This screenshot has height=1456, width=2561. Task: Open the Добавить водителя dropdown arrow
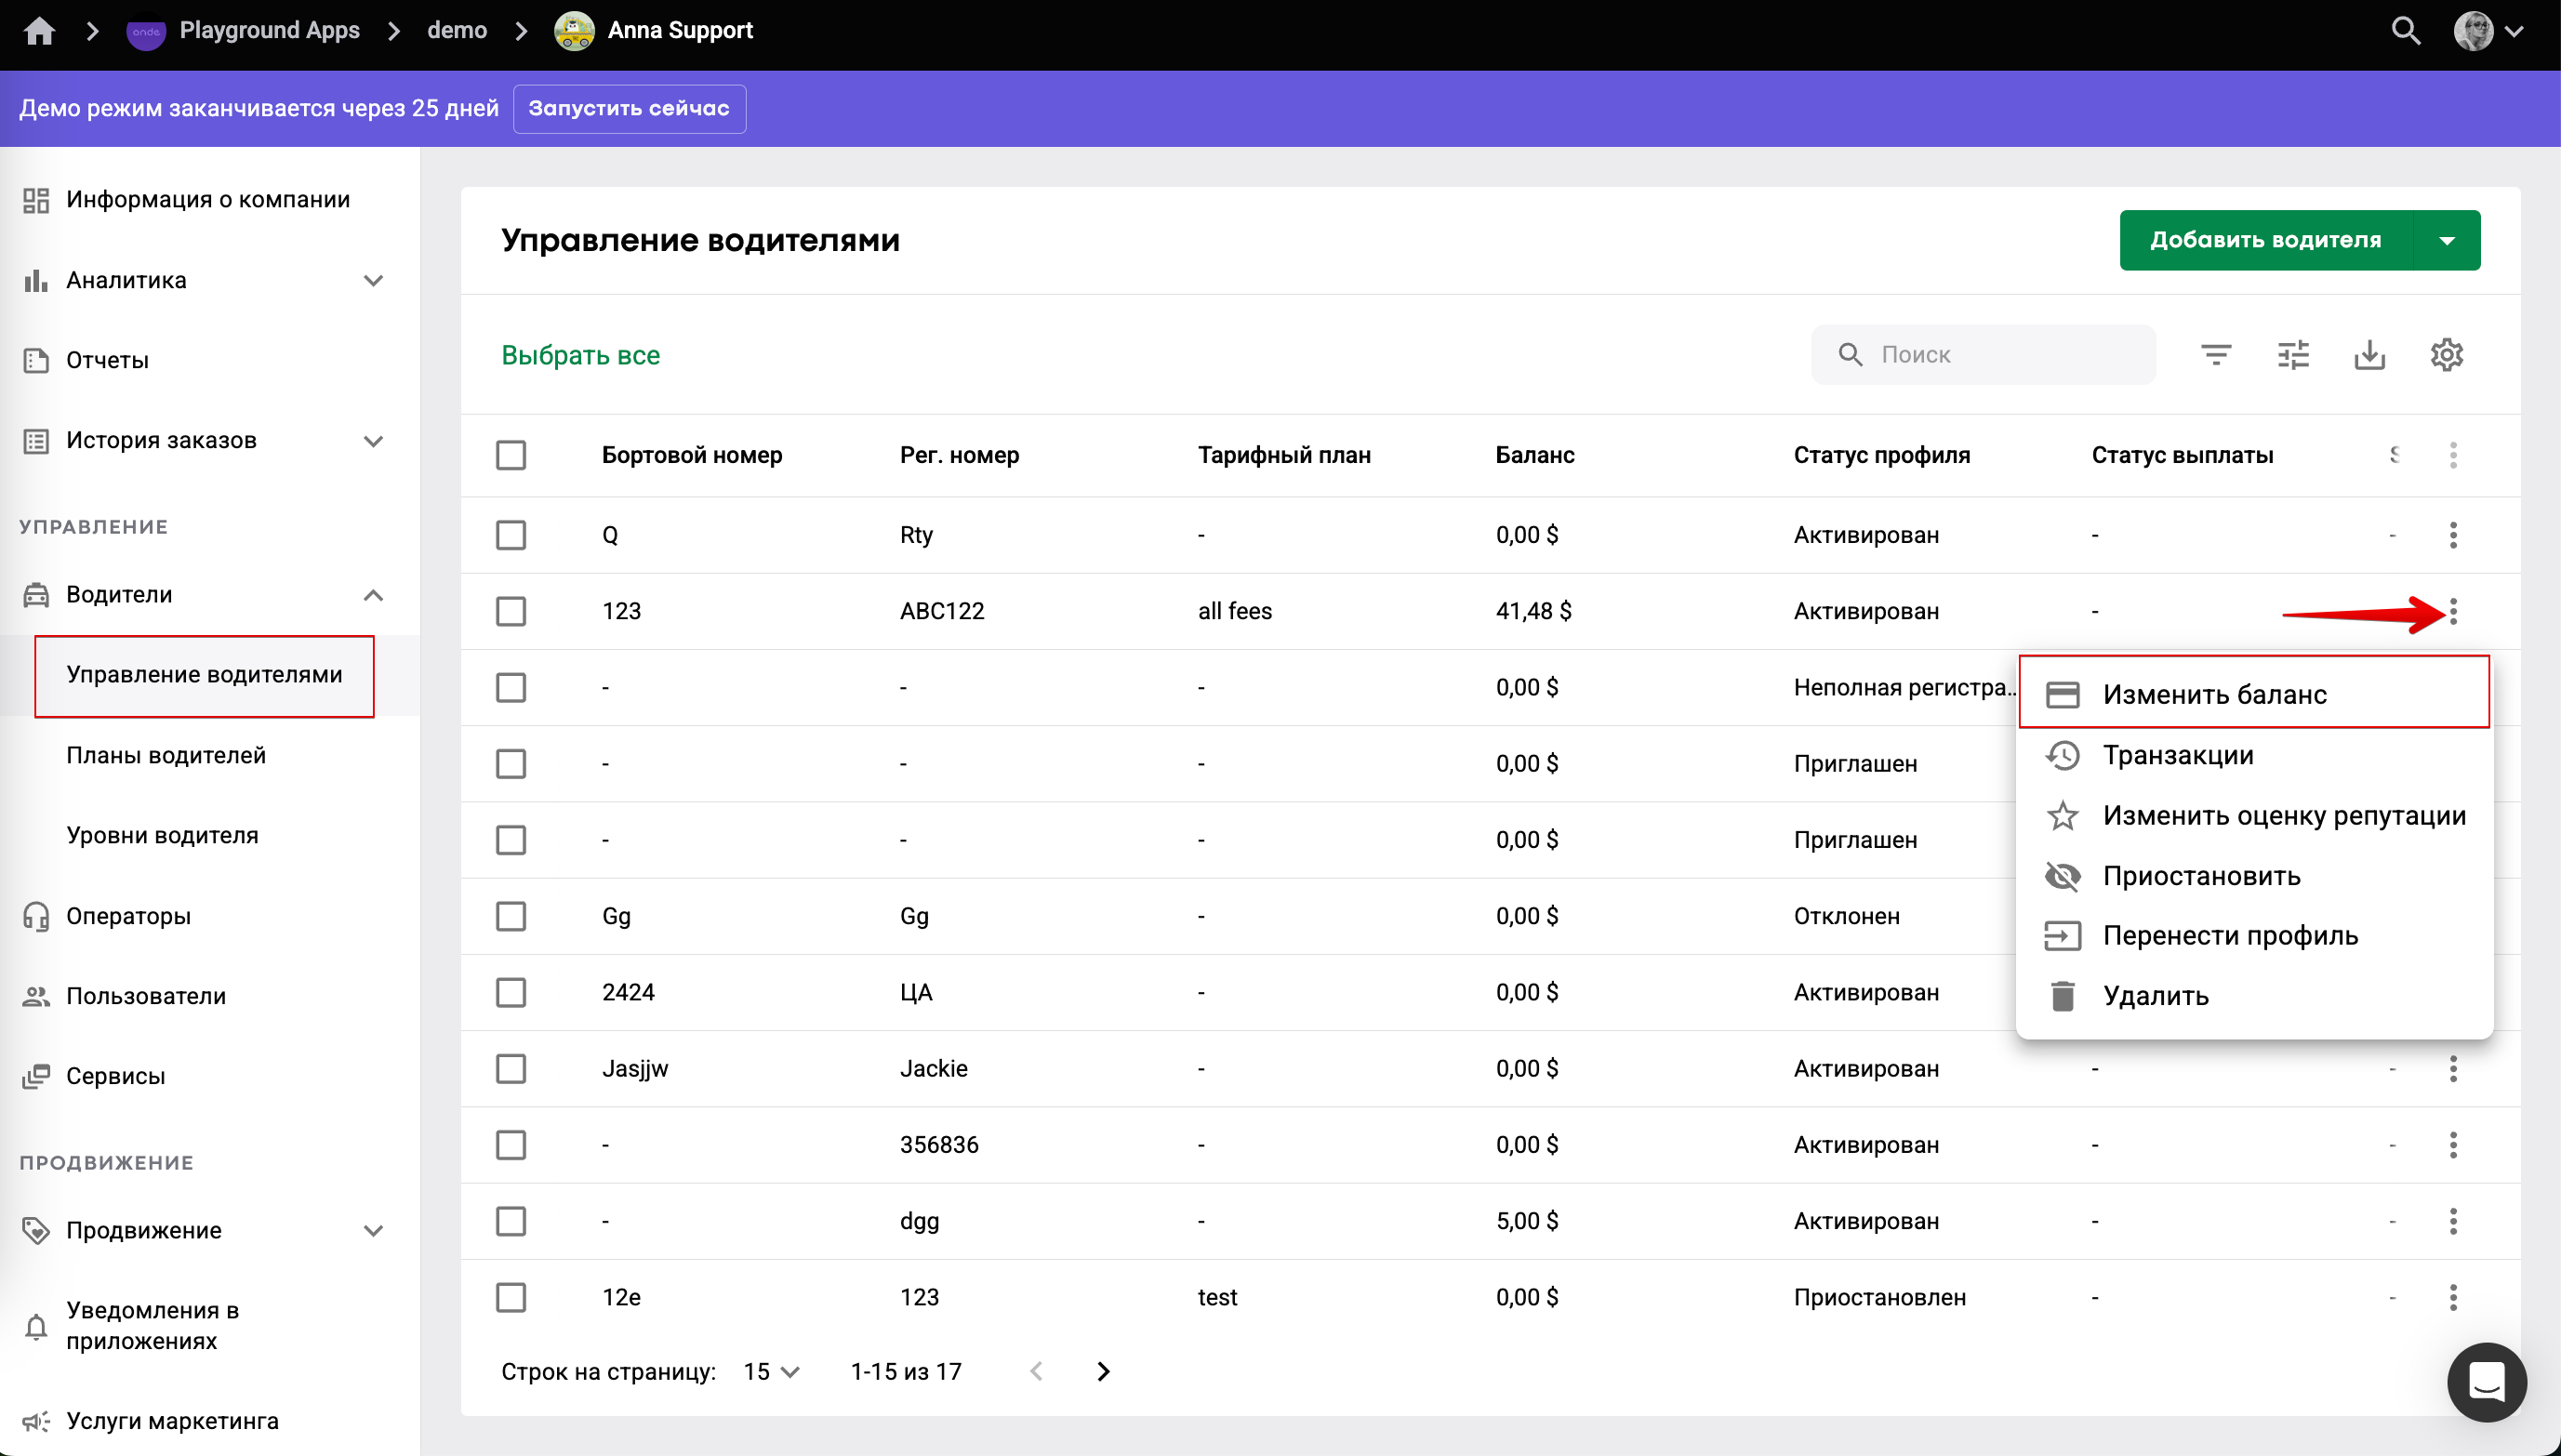click(2447, 241)
